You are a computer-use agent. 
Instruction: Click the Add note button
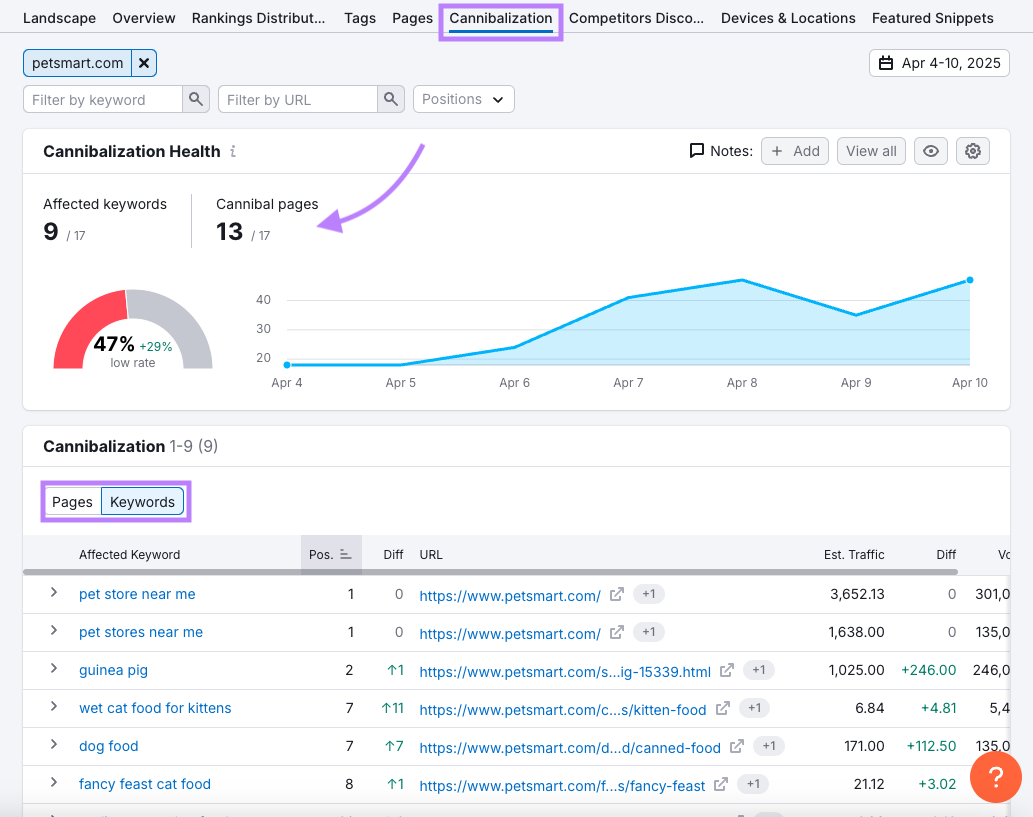click(x=795, y=151)
